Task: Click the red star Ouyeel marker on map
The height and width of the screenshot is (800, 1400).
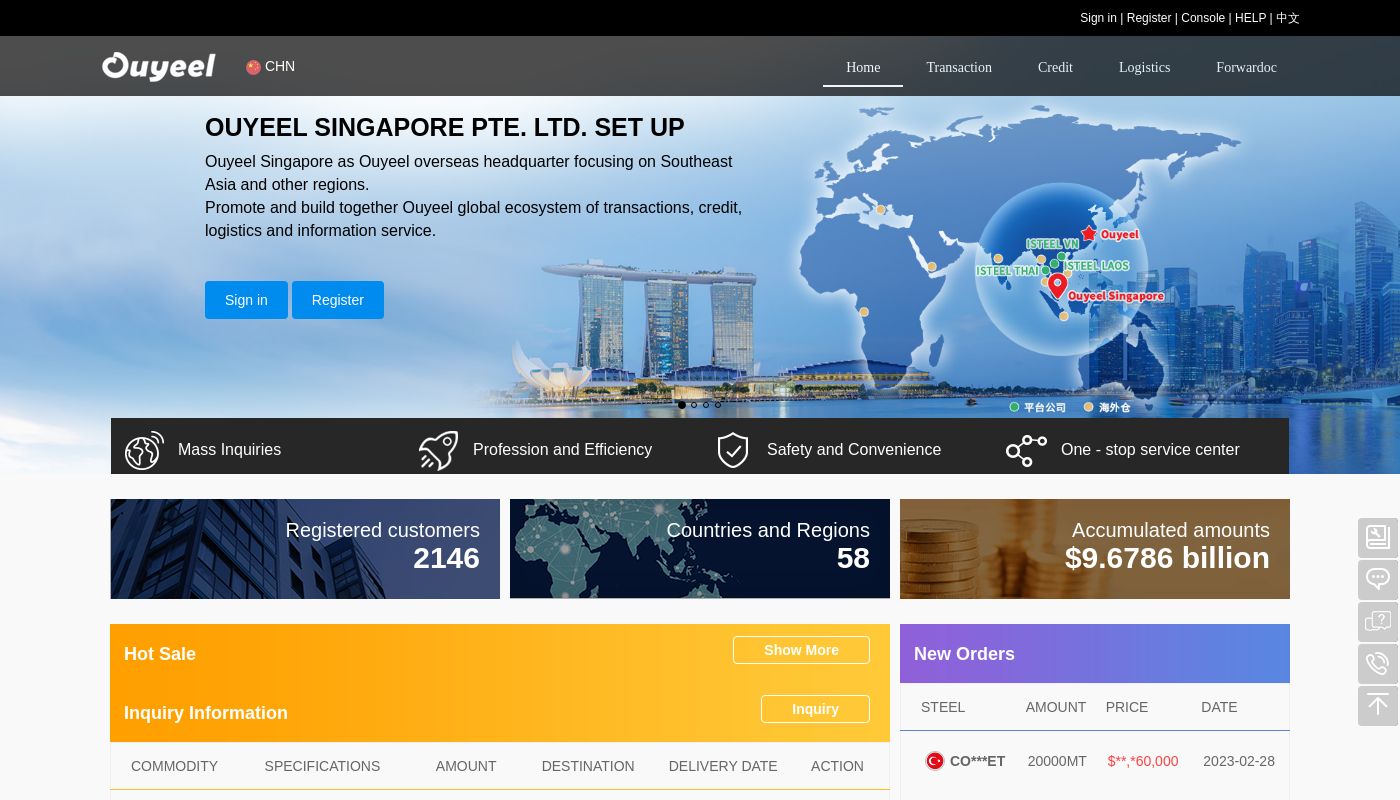Action: coord(1089,233)
